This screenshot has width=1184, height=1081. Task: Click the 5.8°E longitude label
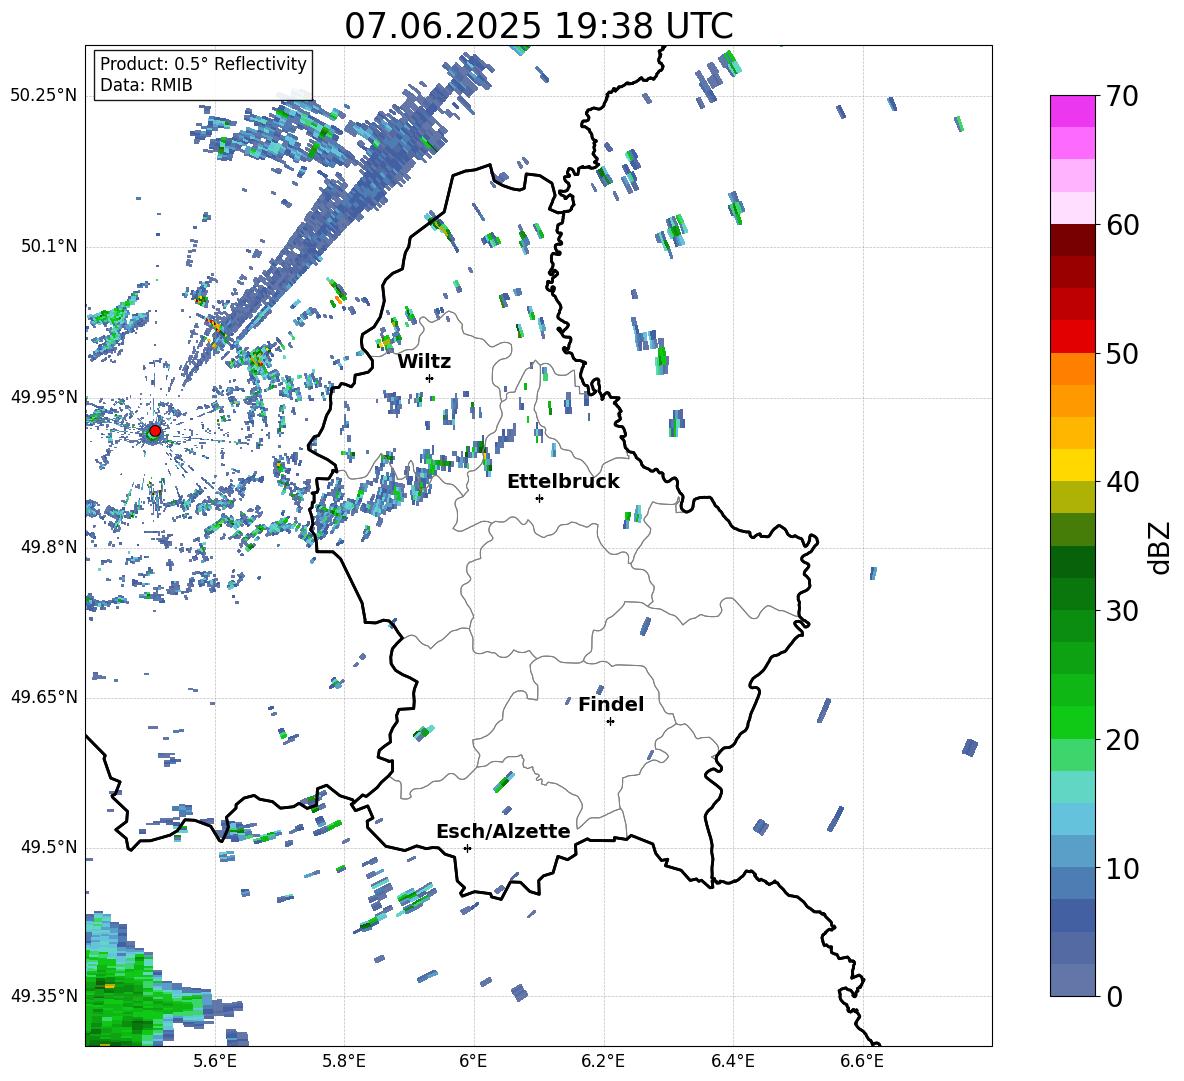click(344, 1061)
